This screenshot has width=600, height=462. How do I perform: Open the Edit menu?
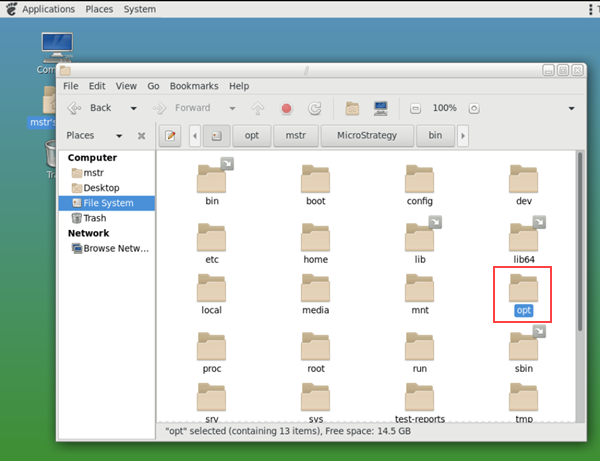(x=97, y=86)
